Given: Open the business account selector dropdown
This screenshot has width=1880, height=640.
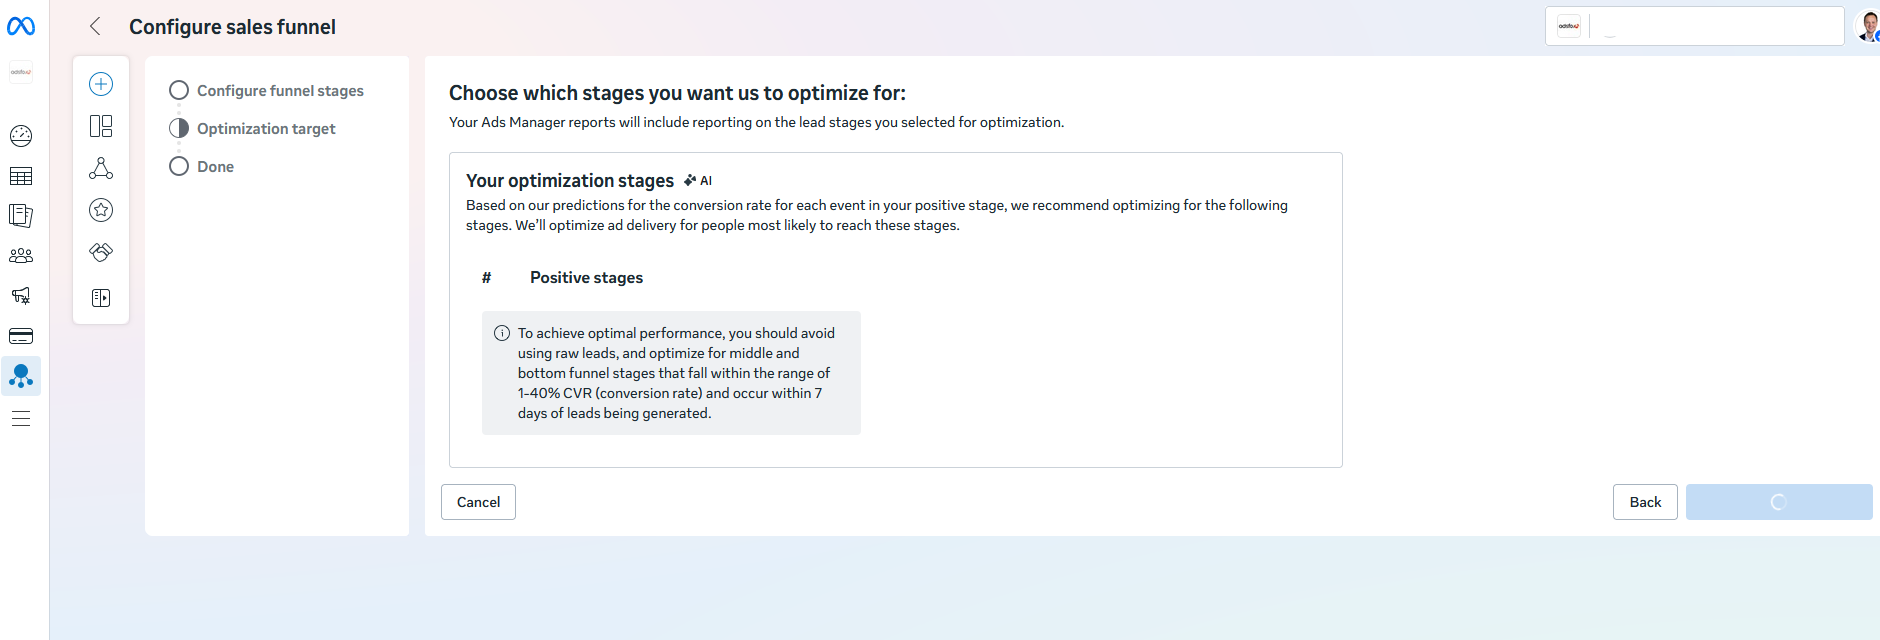Looking at the screenshot, I should [1694, 26].
